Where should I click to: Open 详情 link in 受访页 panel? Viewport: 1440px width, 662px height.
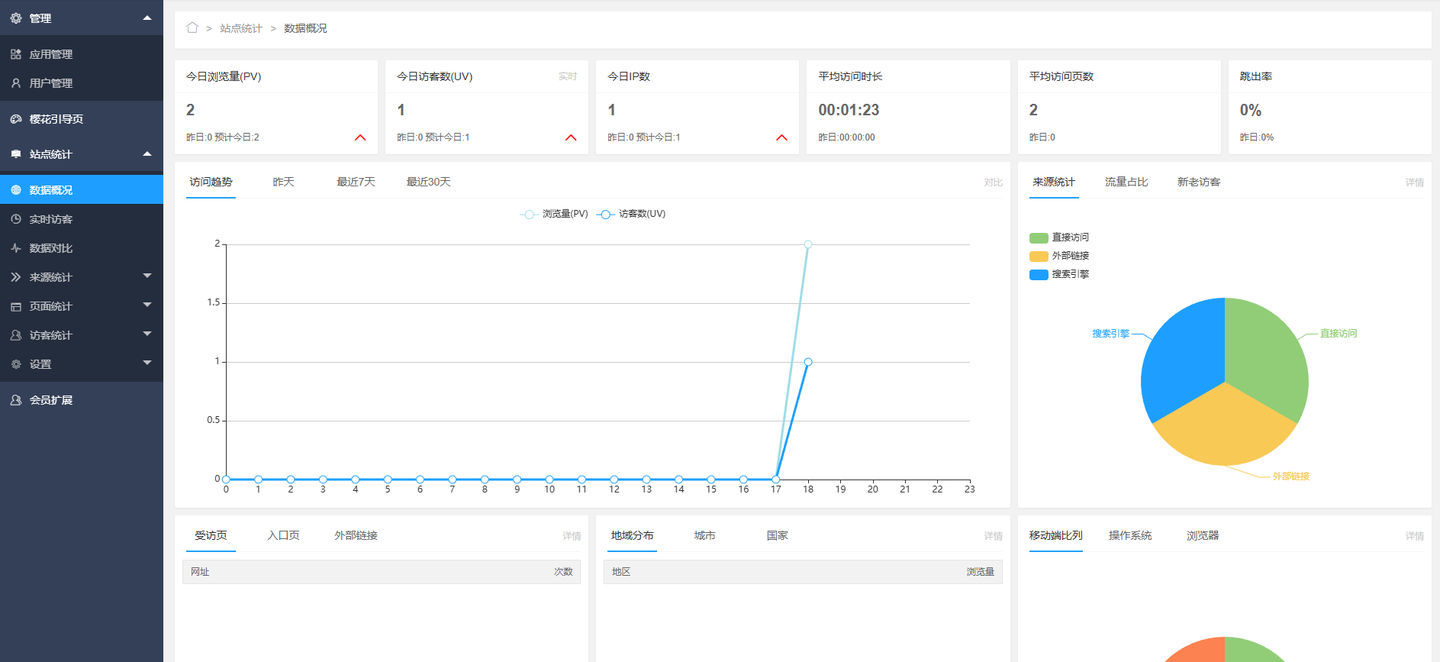click(x=571, y=537)
